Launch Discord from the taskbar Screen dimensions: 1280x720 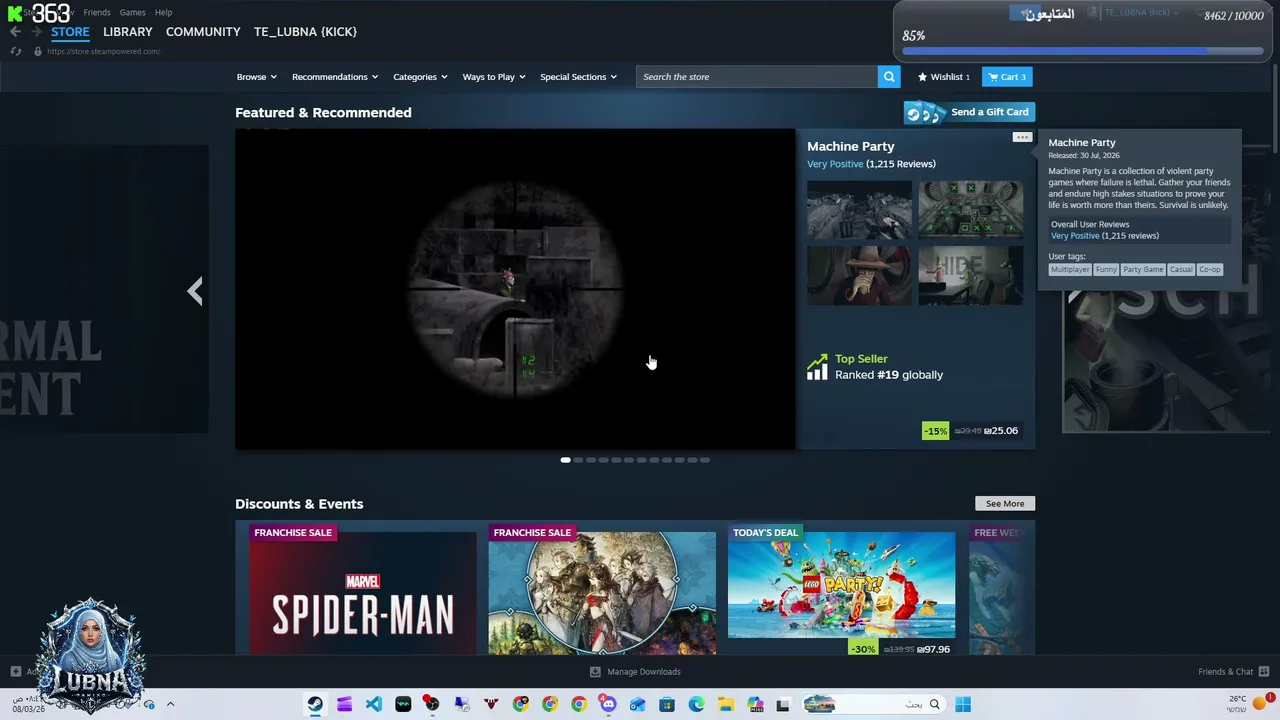coord(608,704)
